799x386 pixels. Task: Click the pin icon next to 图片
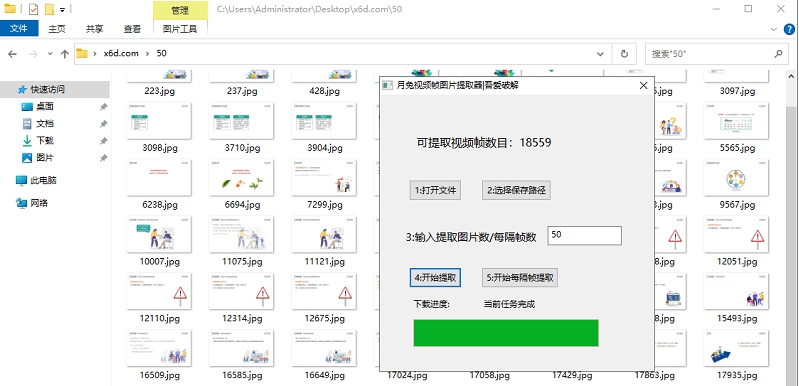pos(103,158)
